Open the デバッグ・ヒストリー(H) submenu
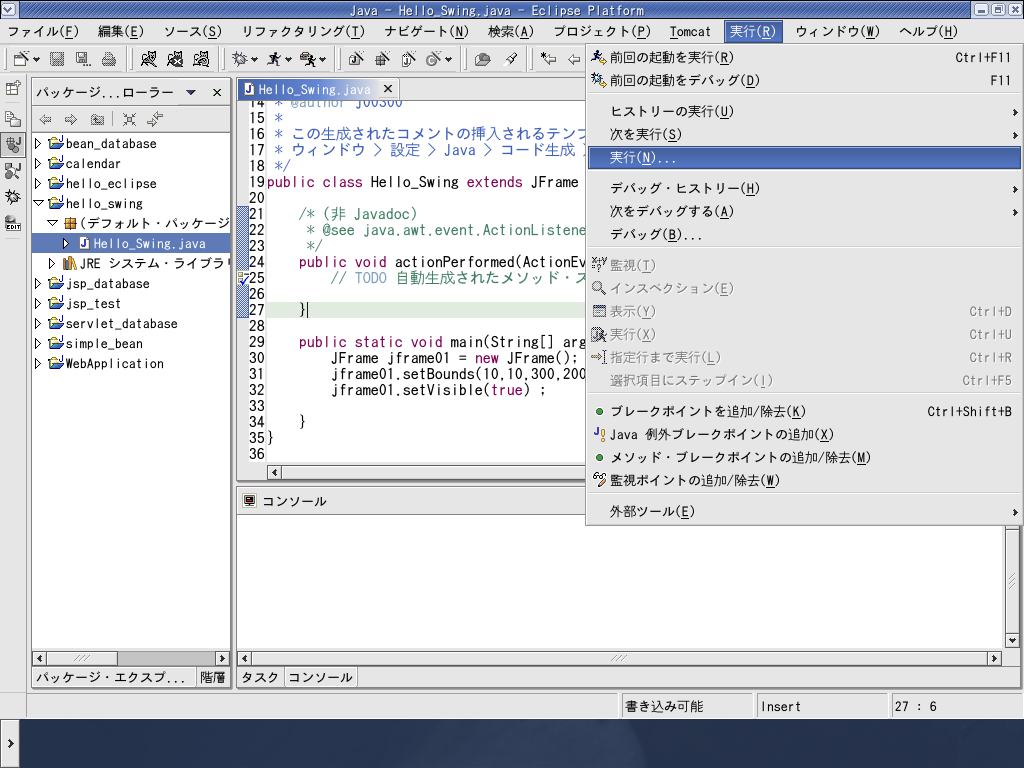The width and height of the screenshot is (1024, 768). [x=804, y=189]
